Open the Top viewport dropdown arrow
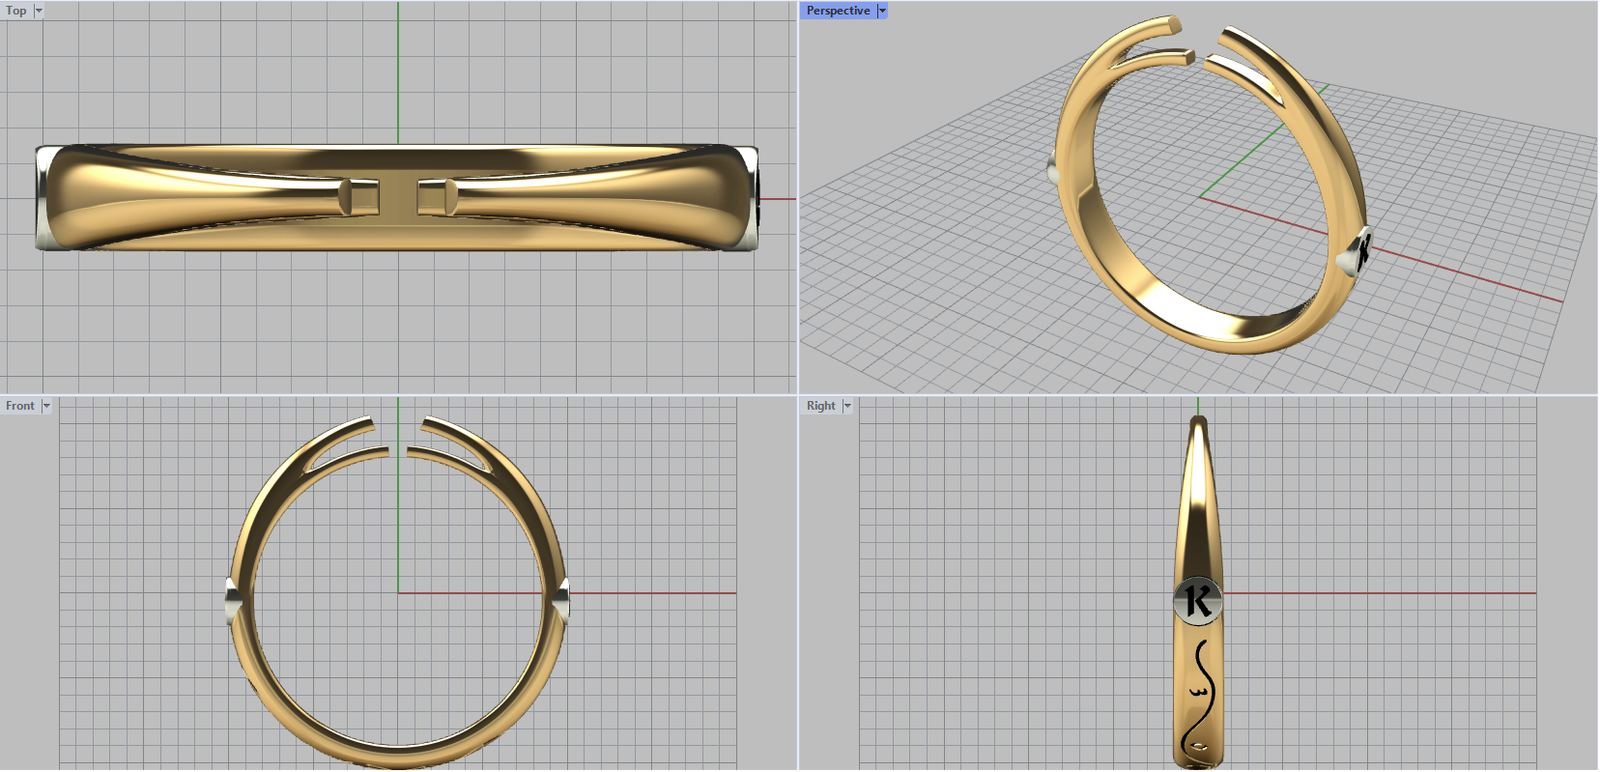This screenshot has height=772, width=1600. (39, 11)
